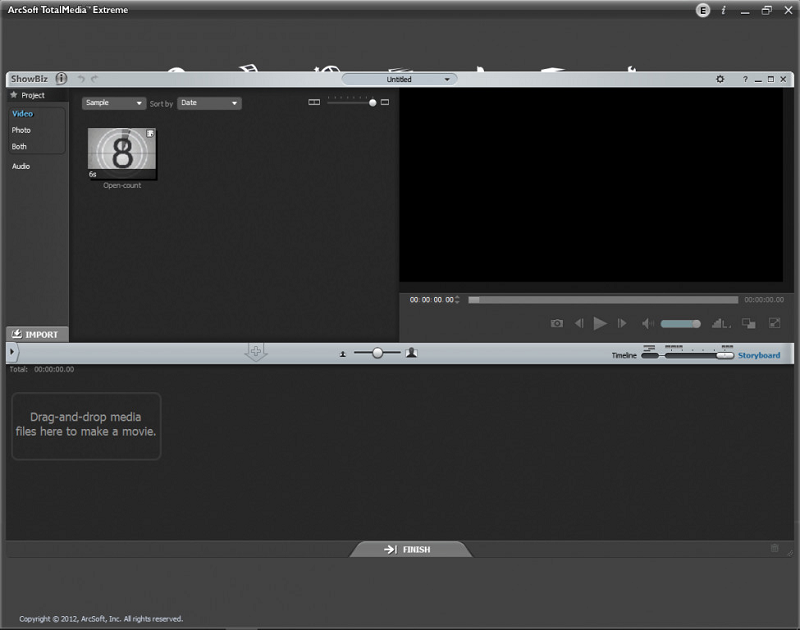Open the ShowBiz settings gear
Image resolution: width=800 pixels, height=630 pixels.
[720, 79]
